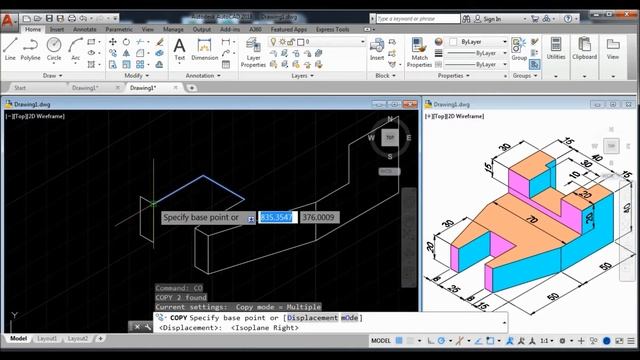This screenshot has width=640, height=360.
Task: Choose Displacement option in command line
Action: click(x=312, y=318)
